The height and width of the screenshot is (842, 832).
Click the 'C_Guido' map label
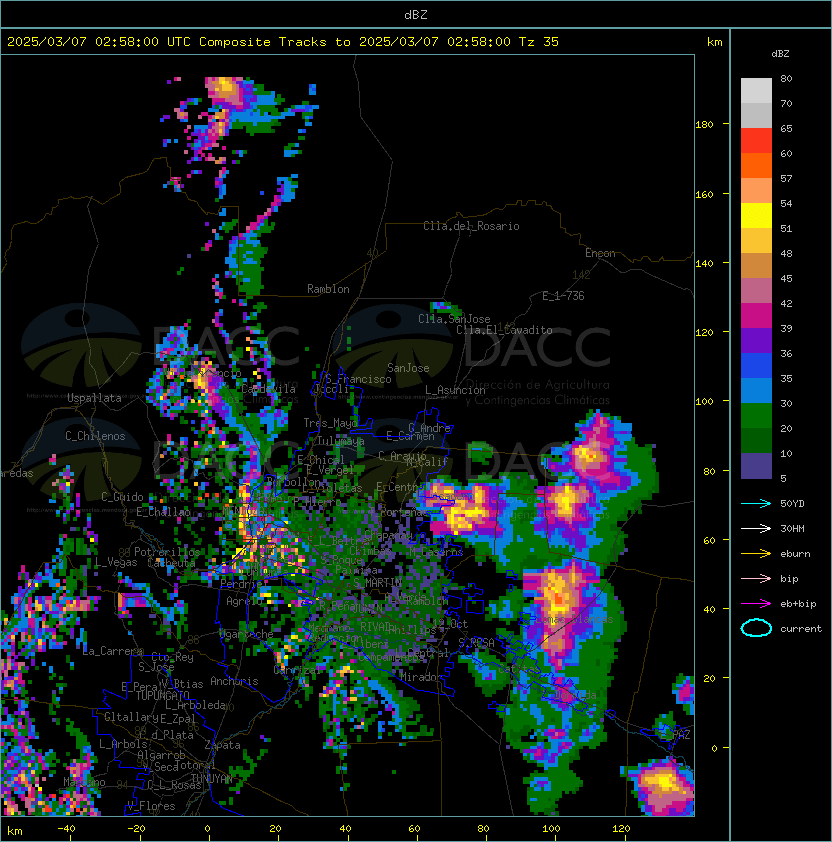tap(122, 497)
